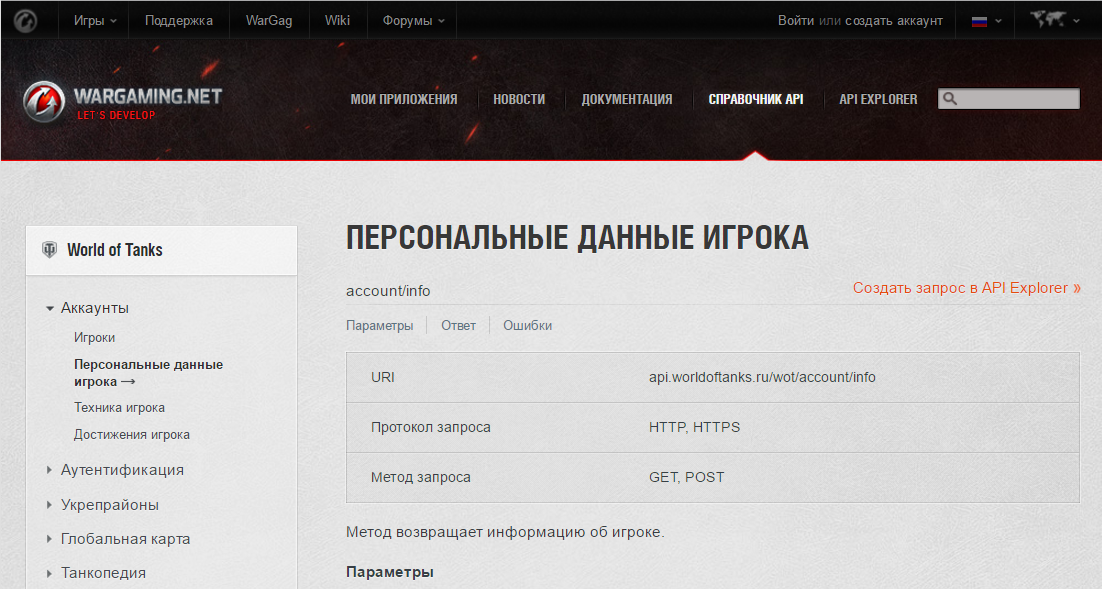Open the Игры dropdown menu
This screenshot has width=1102, height=589.
(96, 20)
